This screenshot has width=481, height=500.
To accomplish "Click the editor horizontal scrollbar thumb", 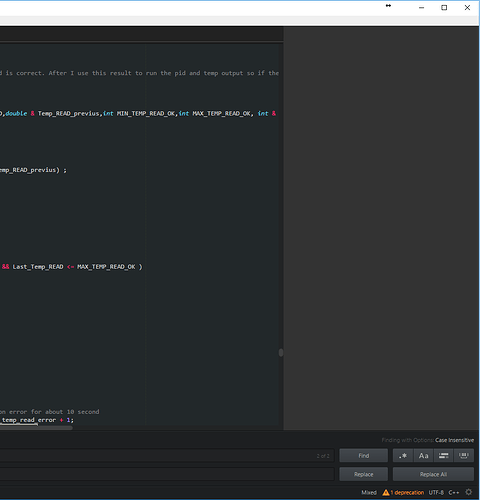I will [x=36, y=427].
